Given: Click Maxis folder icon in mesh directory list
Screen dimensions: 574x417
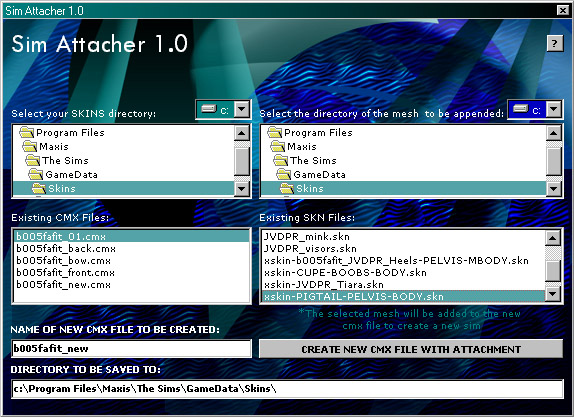Looking at the screenshot, I should click(x=277, y=146).
